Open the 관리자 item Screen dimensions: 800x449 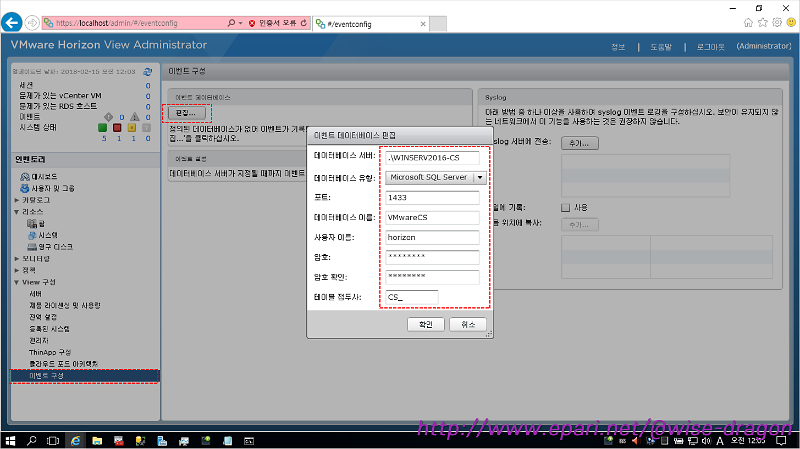pos(39,341)
